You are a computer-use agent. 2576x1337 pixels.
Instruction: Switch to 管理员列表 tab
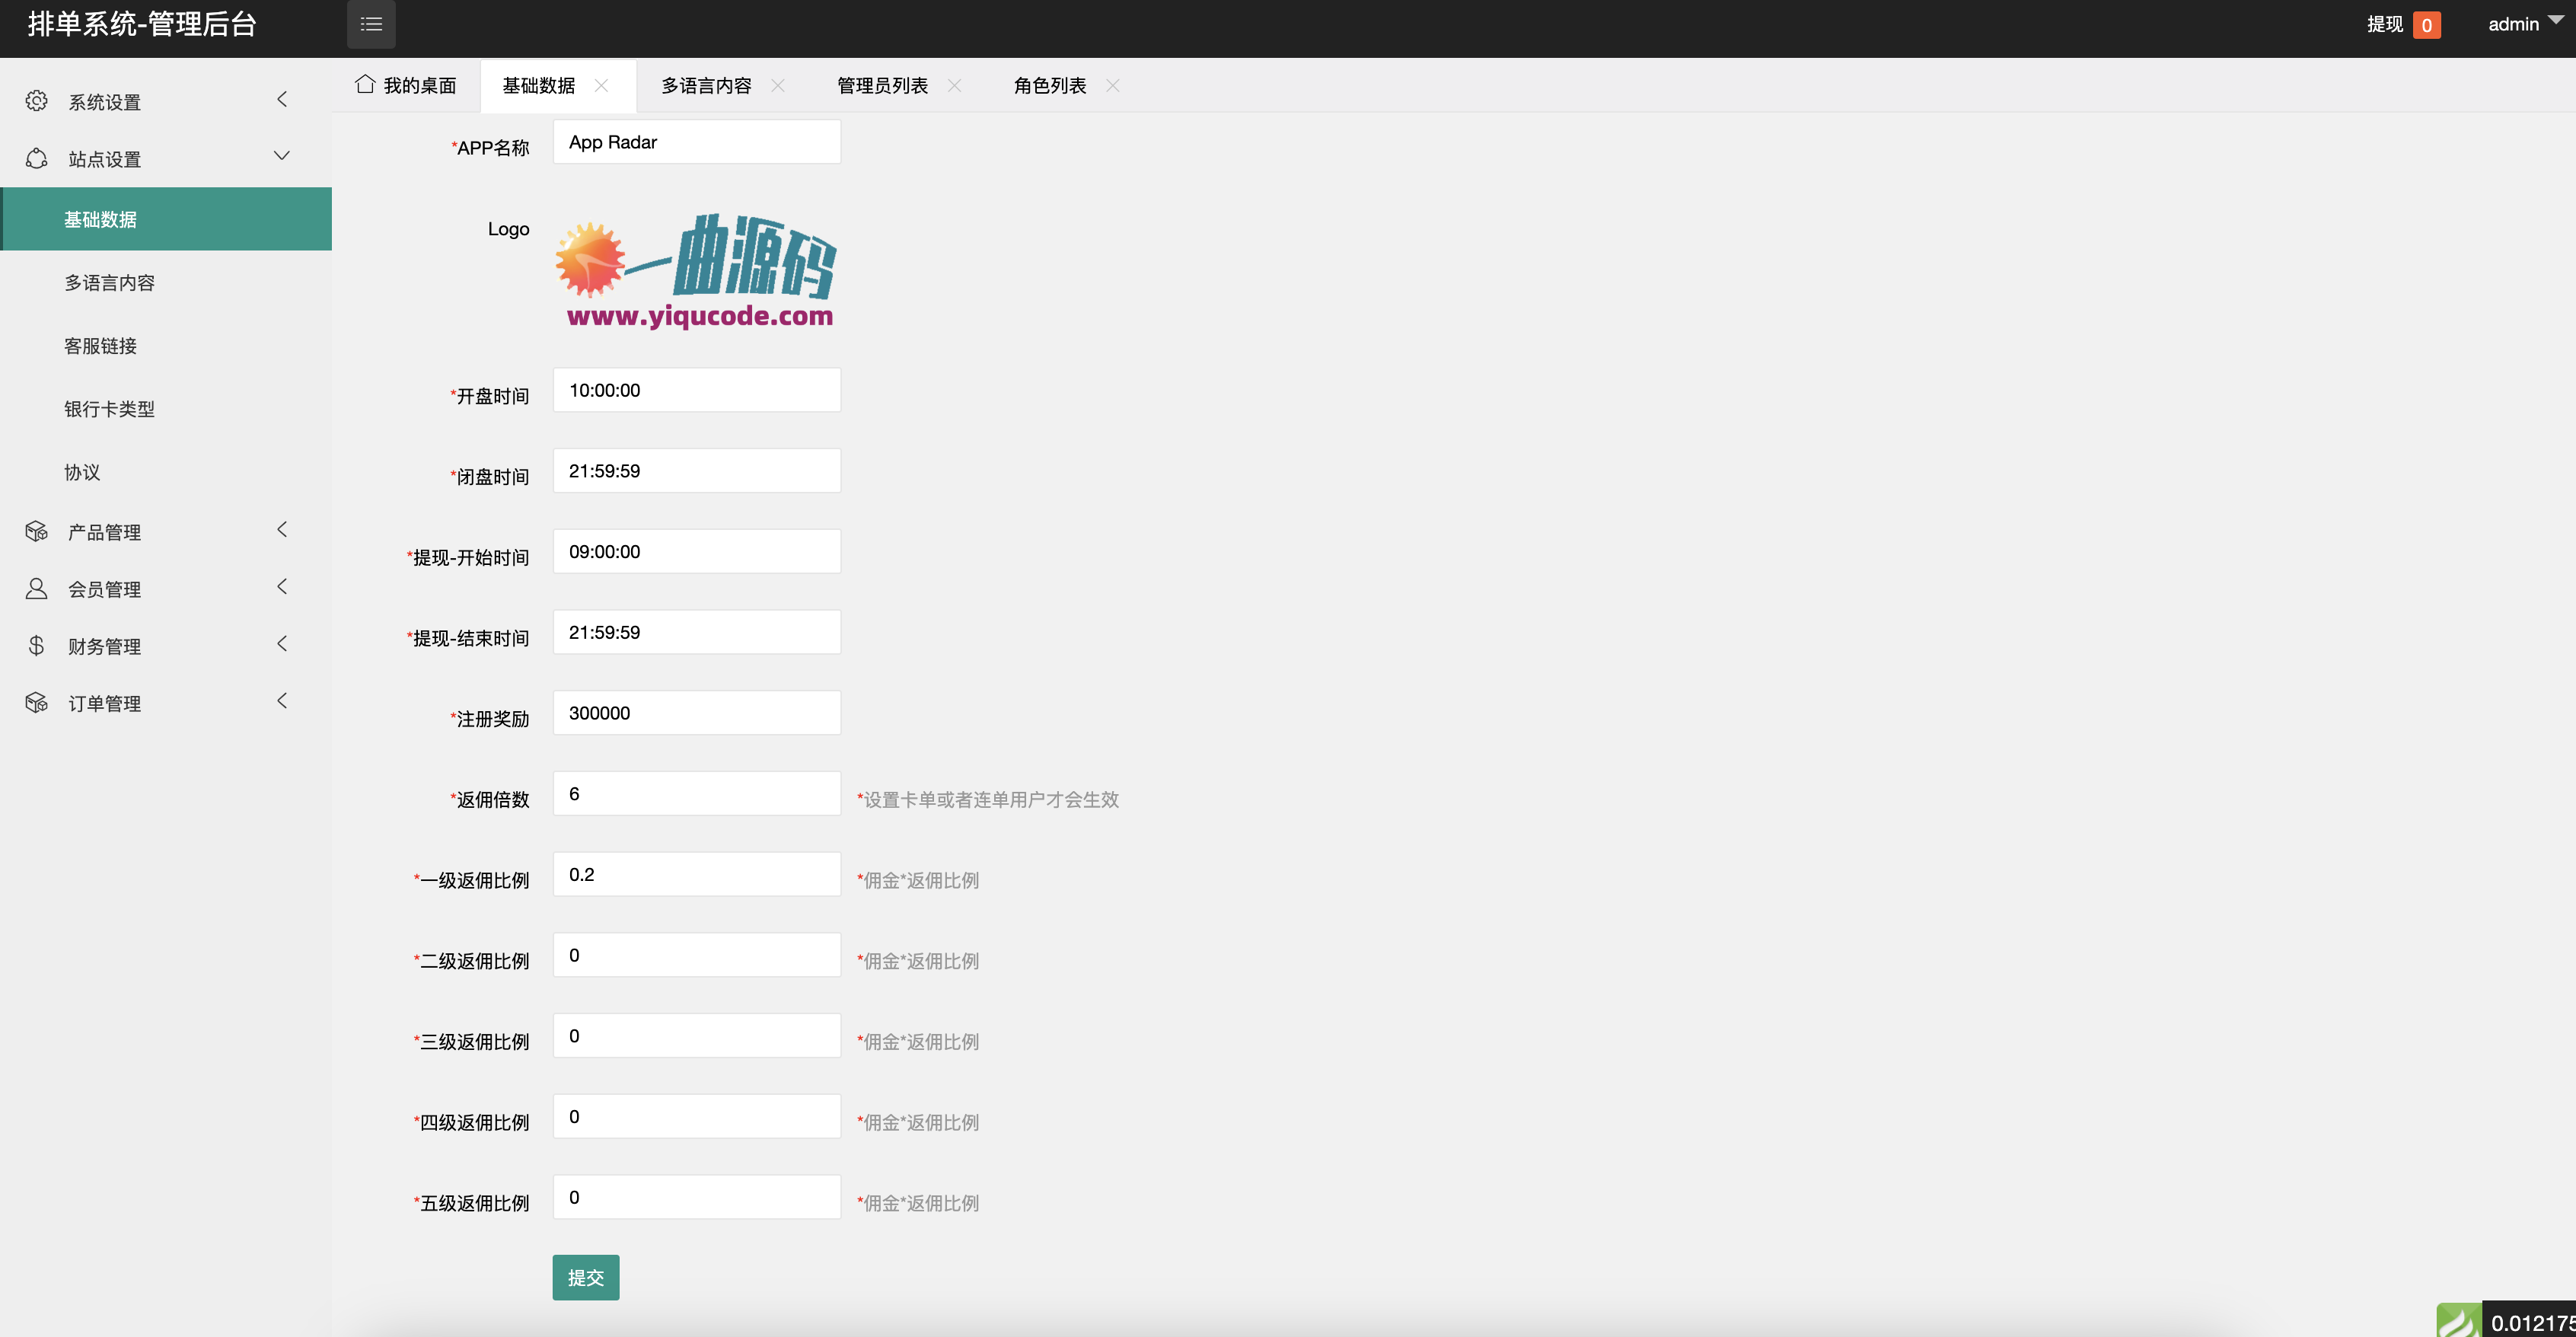click(x=882, y=85)
